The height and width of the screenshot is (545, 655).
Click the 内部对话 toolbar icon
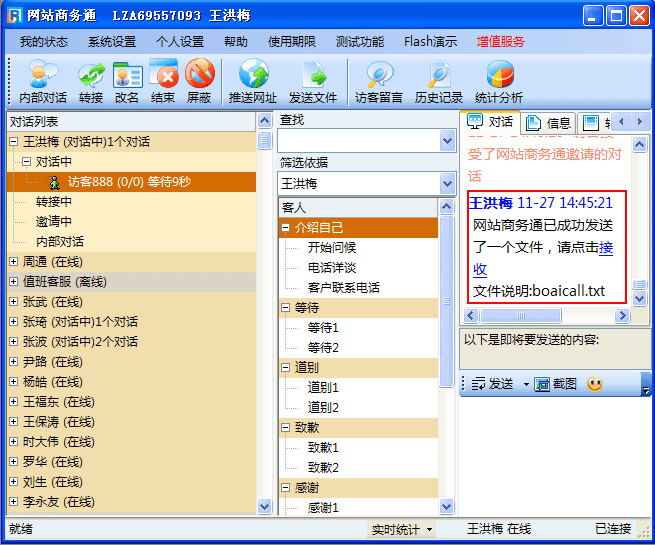[43, 81]
